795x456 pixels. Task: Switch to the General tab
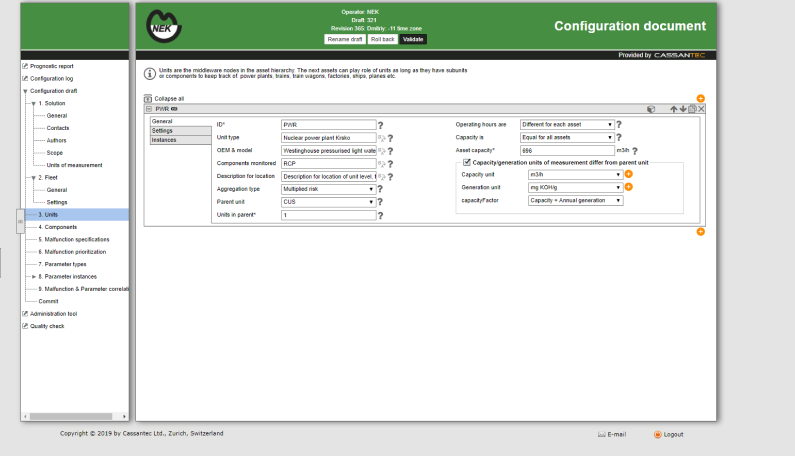[x=180, y=121]
